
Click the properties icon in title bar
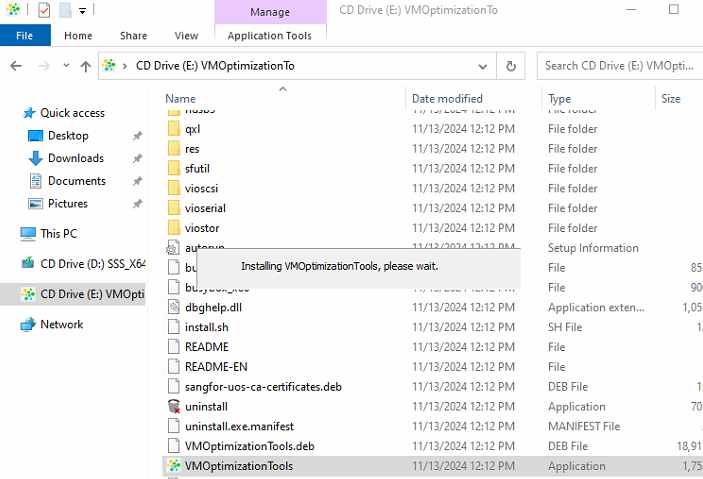[43, 10]
